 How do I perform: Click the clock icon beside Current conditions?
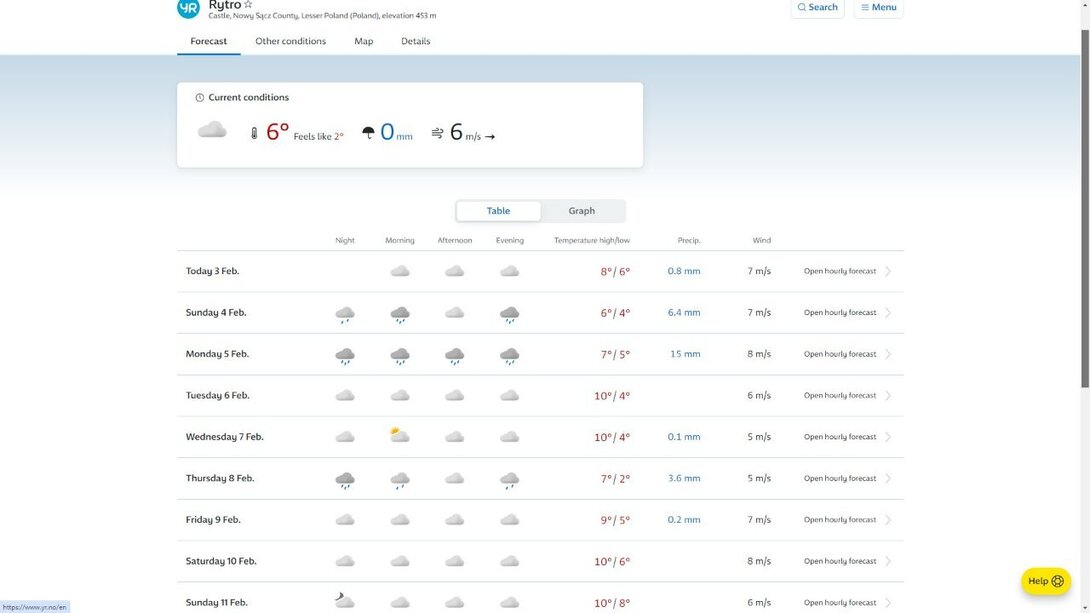pos(200,98)
